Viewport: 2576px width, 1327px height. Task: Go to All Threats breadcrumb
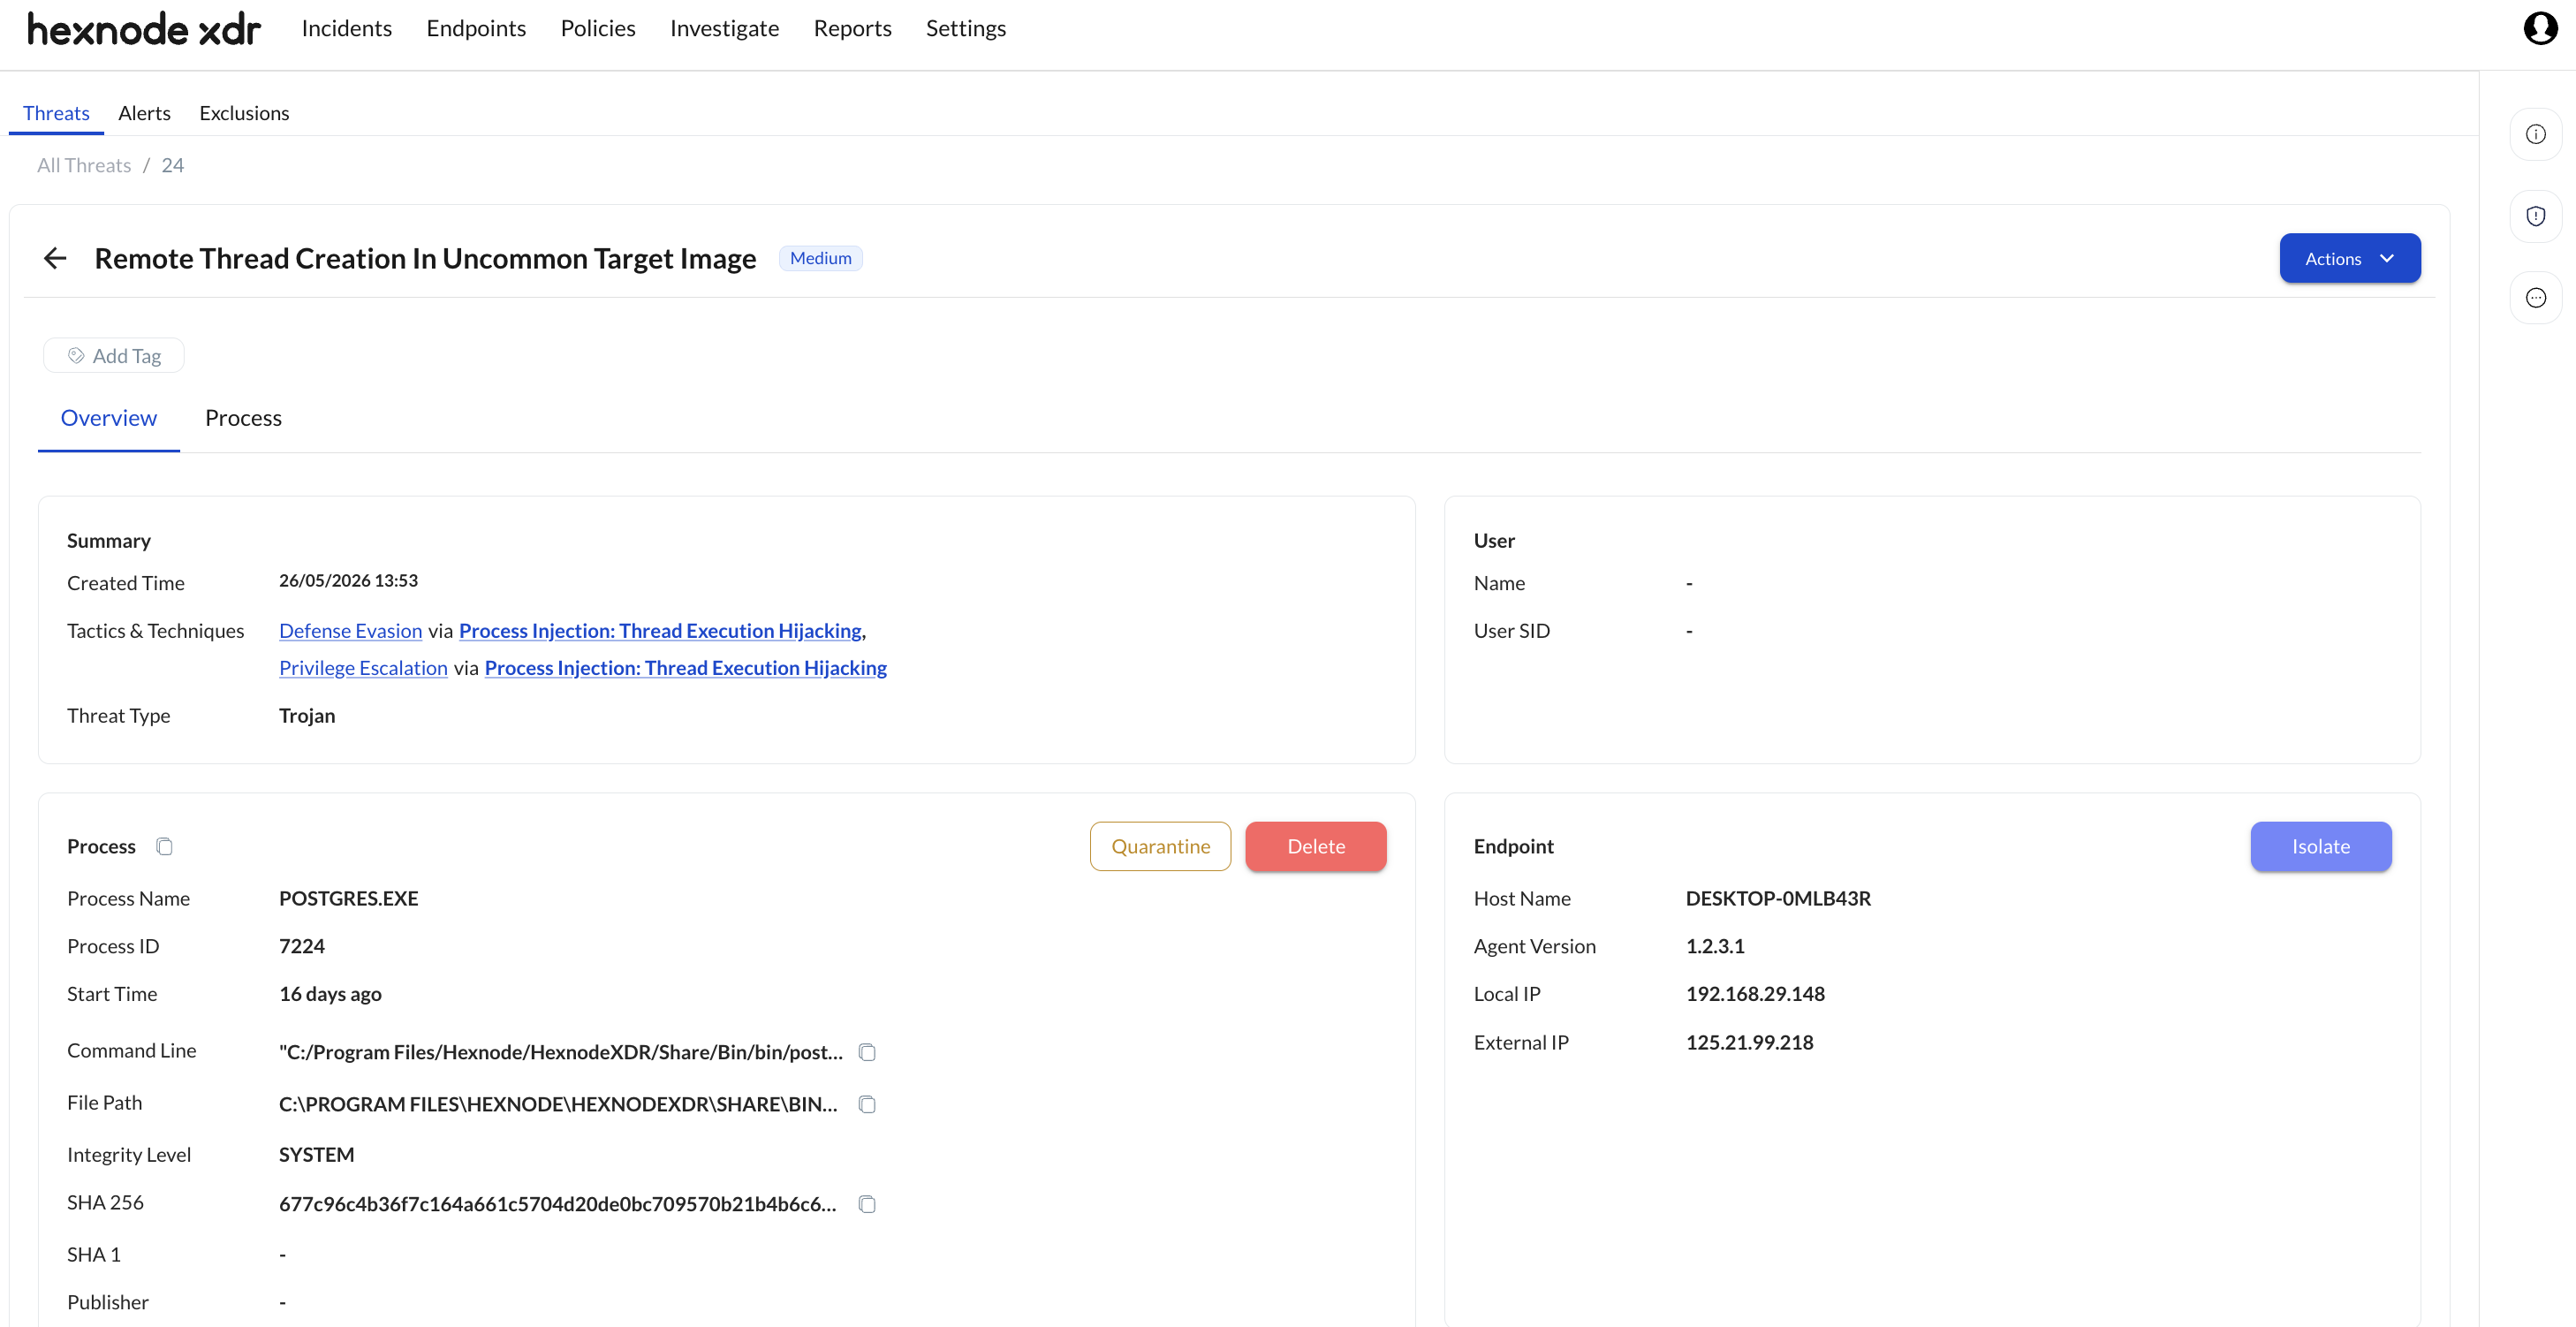pos(84,165)
